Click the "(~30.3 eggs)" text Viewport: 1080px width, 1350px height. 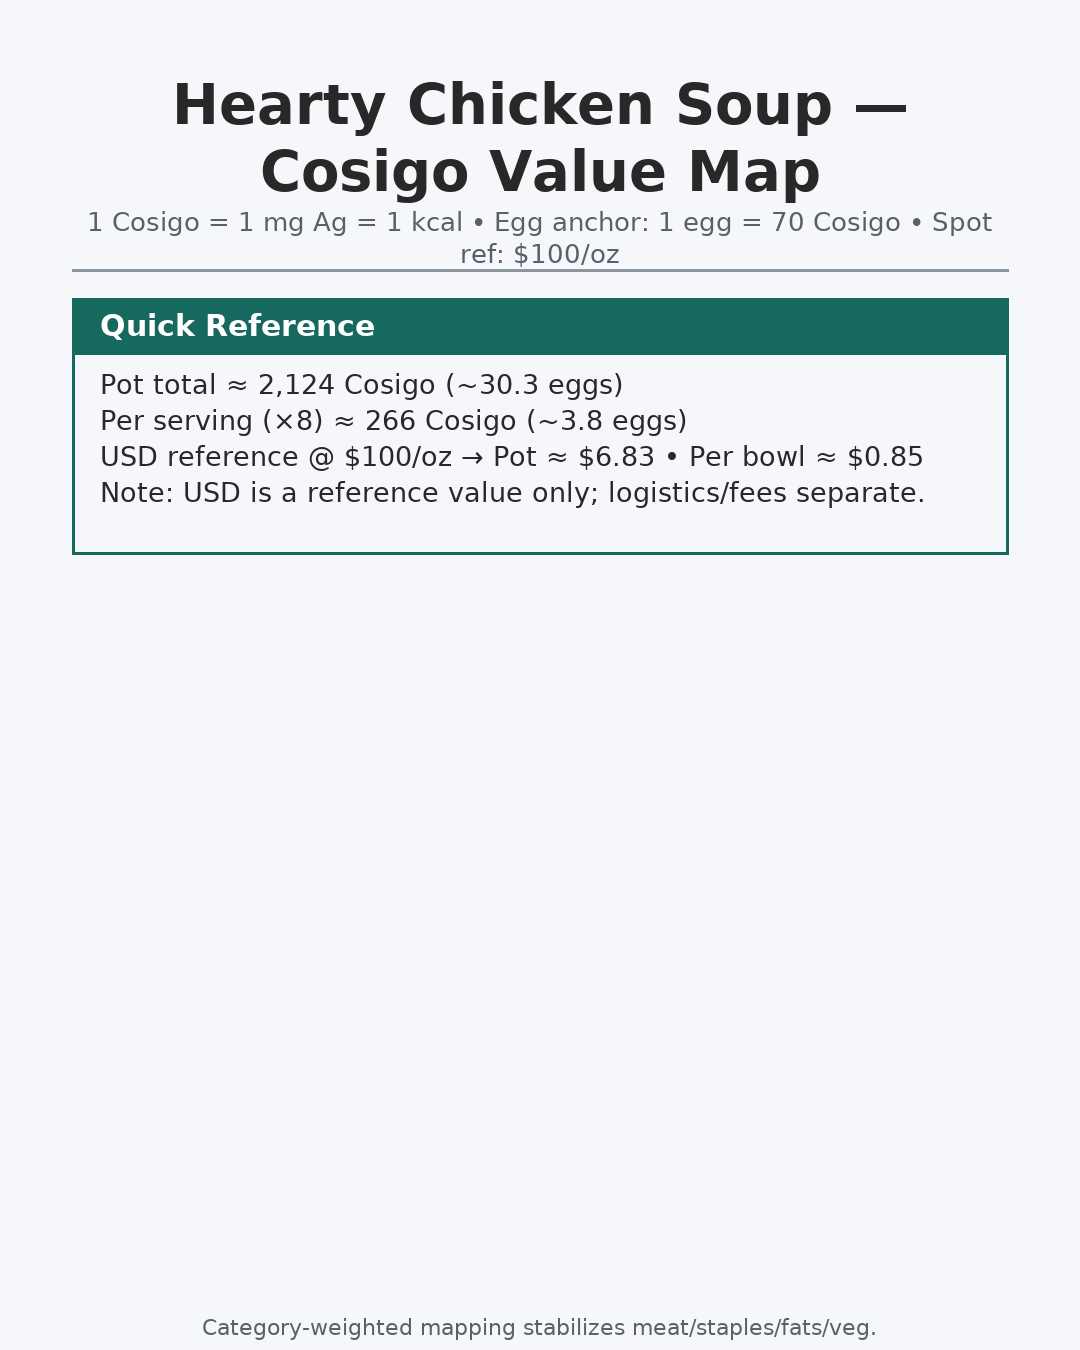coord(534,386)
